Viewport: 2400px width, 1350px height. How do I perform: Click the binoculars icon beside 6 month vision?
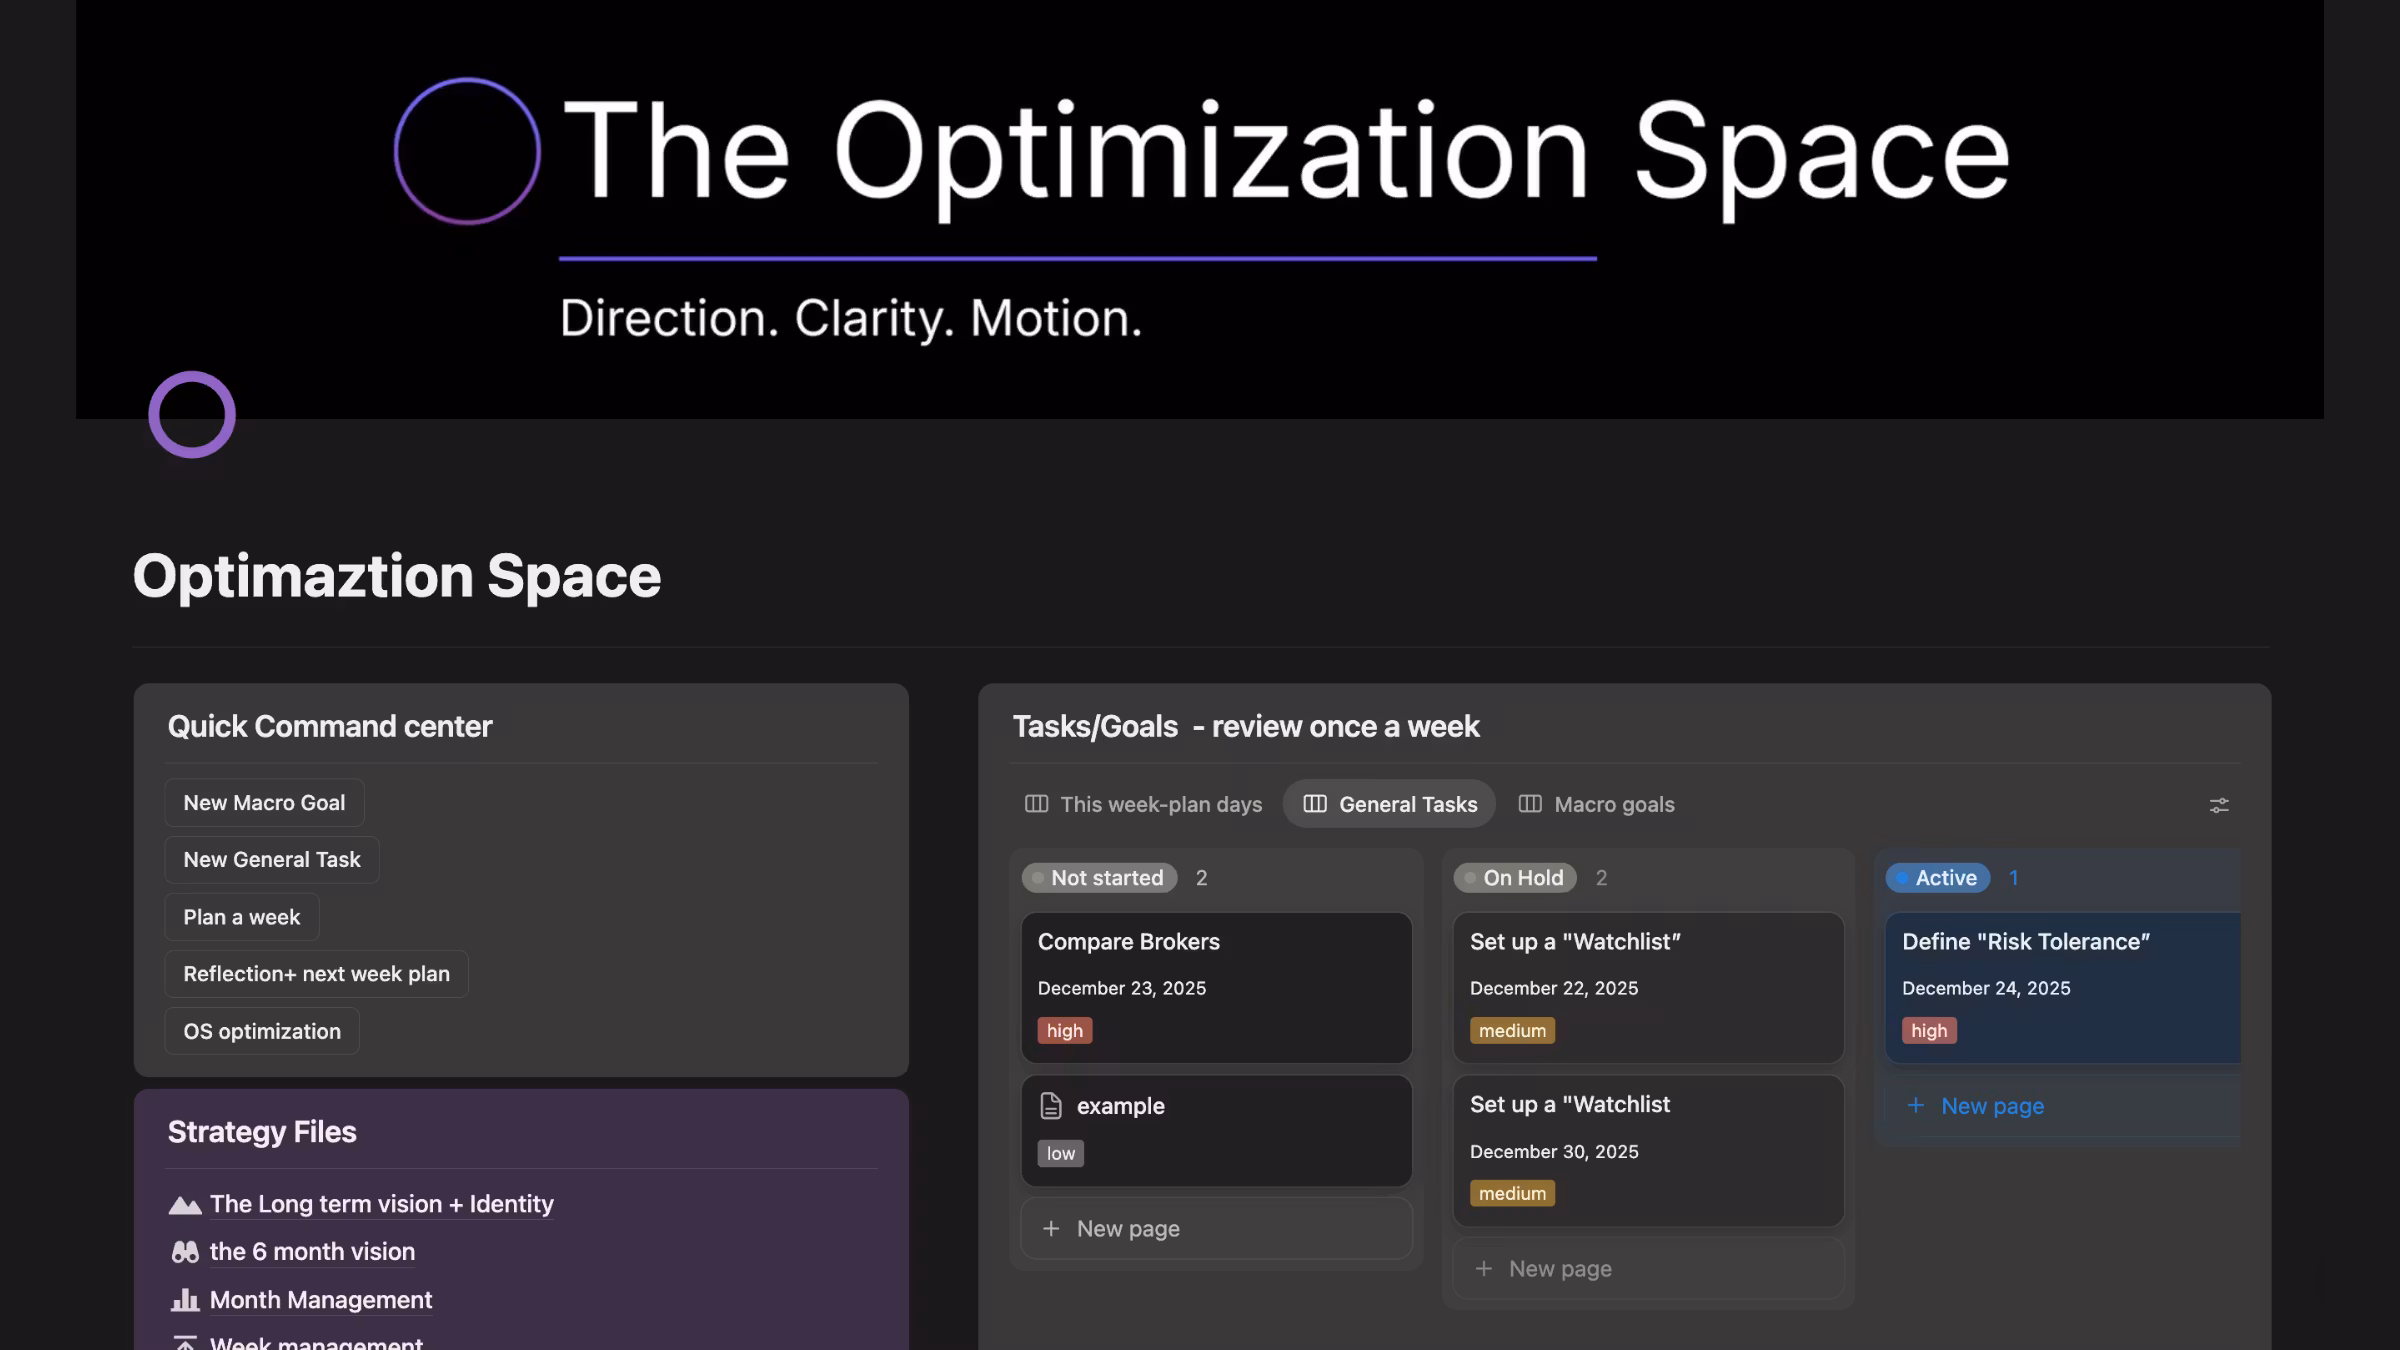(x=185, y=1252)
